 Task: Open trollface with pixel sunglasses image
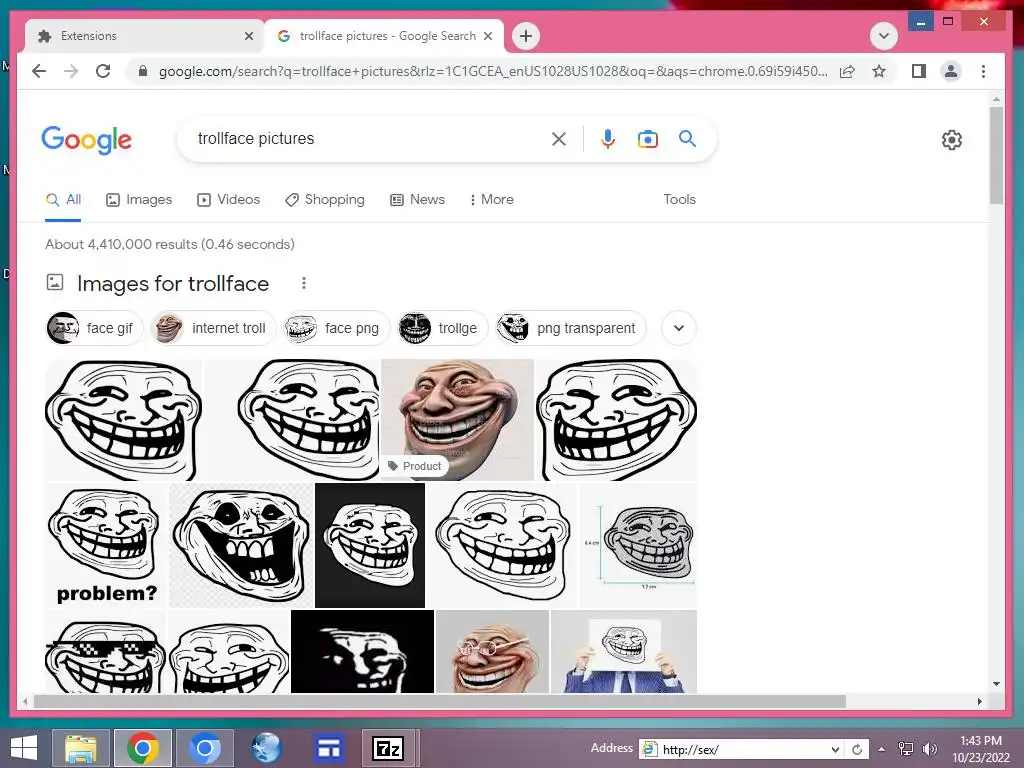[105, 652]
